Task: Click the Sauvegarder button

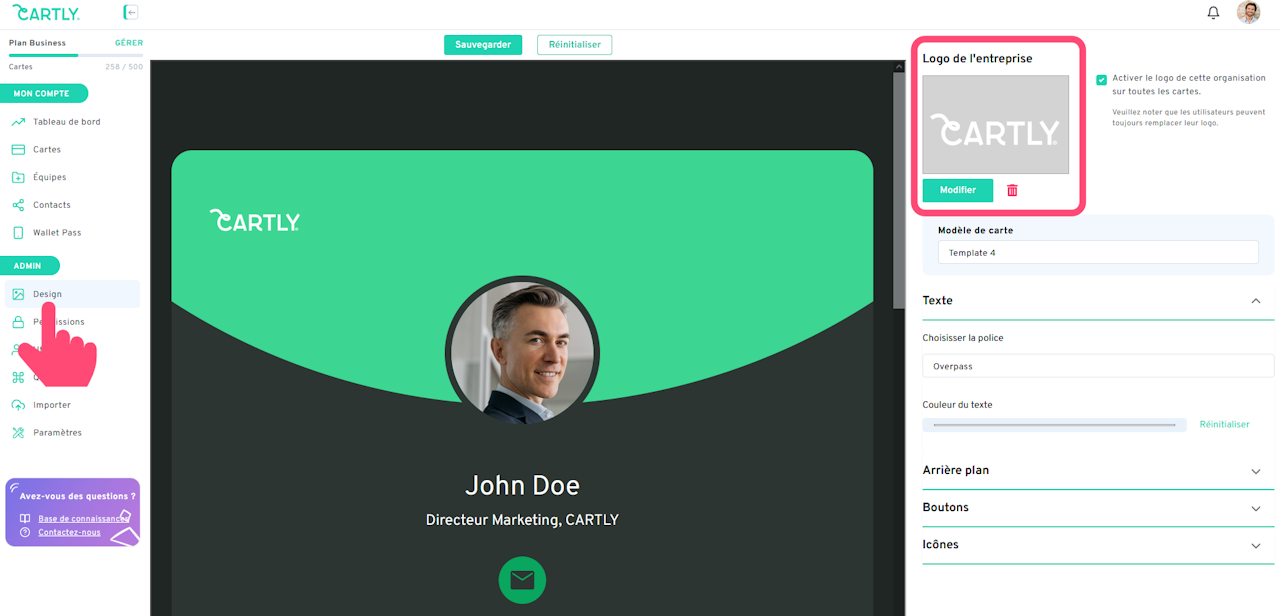Action: pyautogui.click(x=483, y=45)
